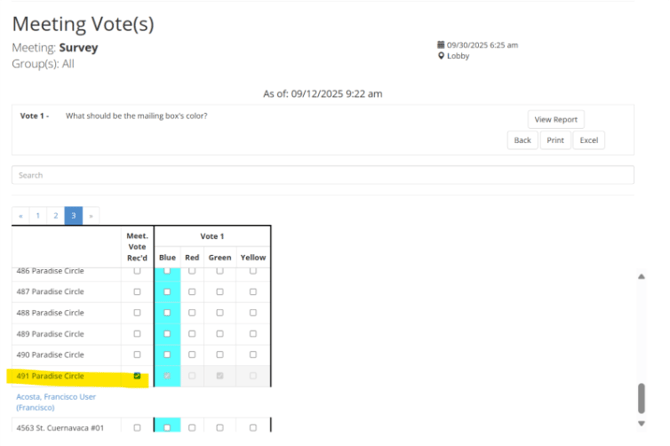Print the meeting votes

click(x=555, y=140)
